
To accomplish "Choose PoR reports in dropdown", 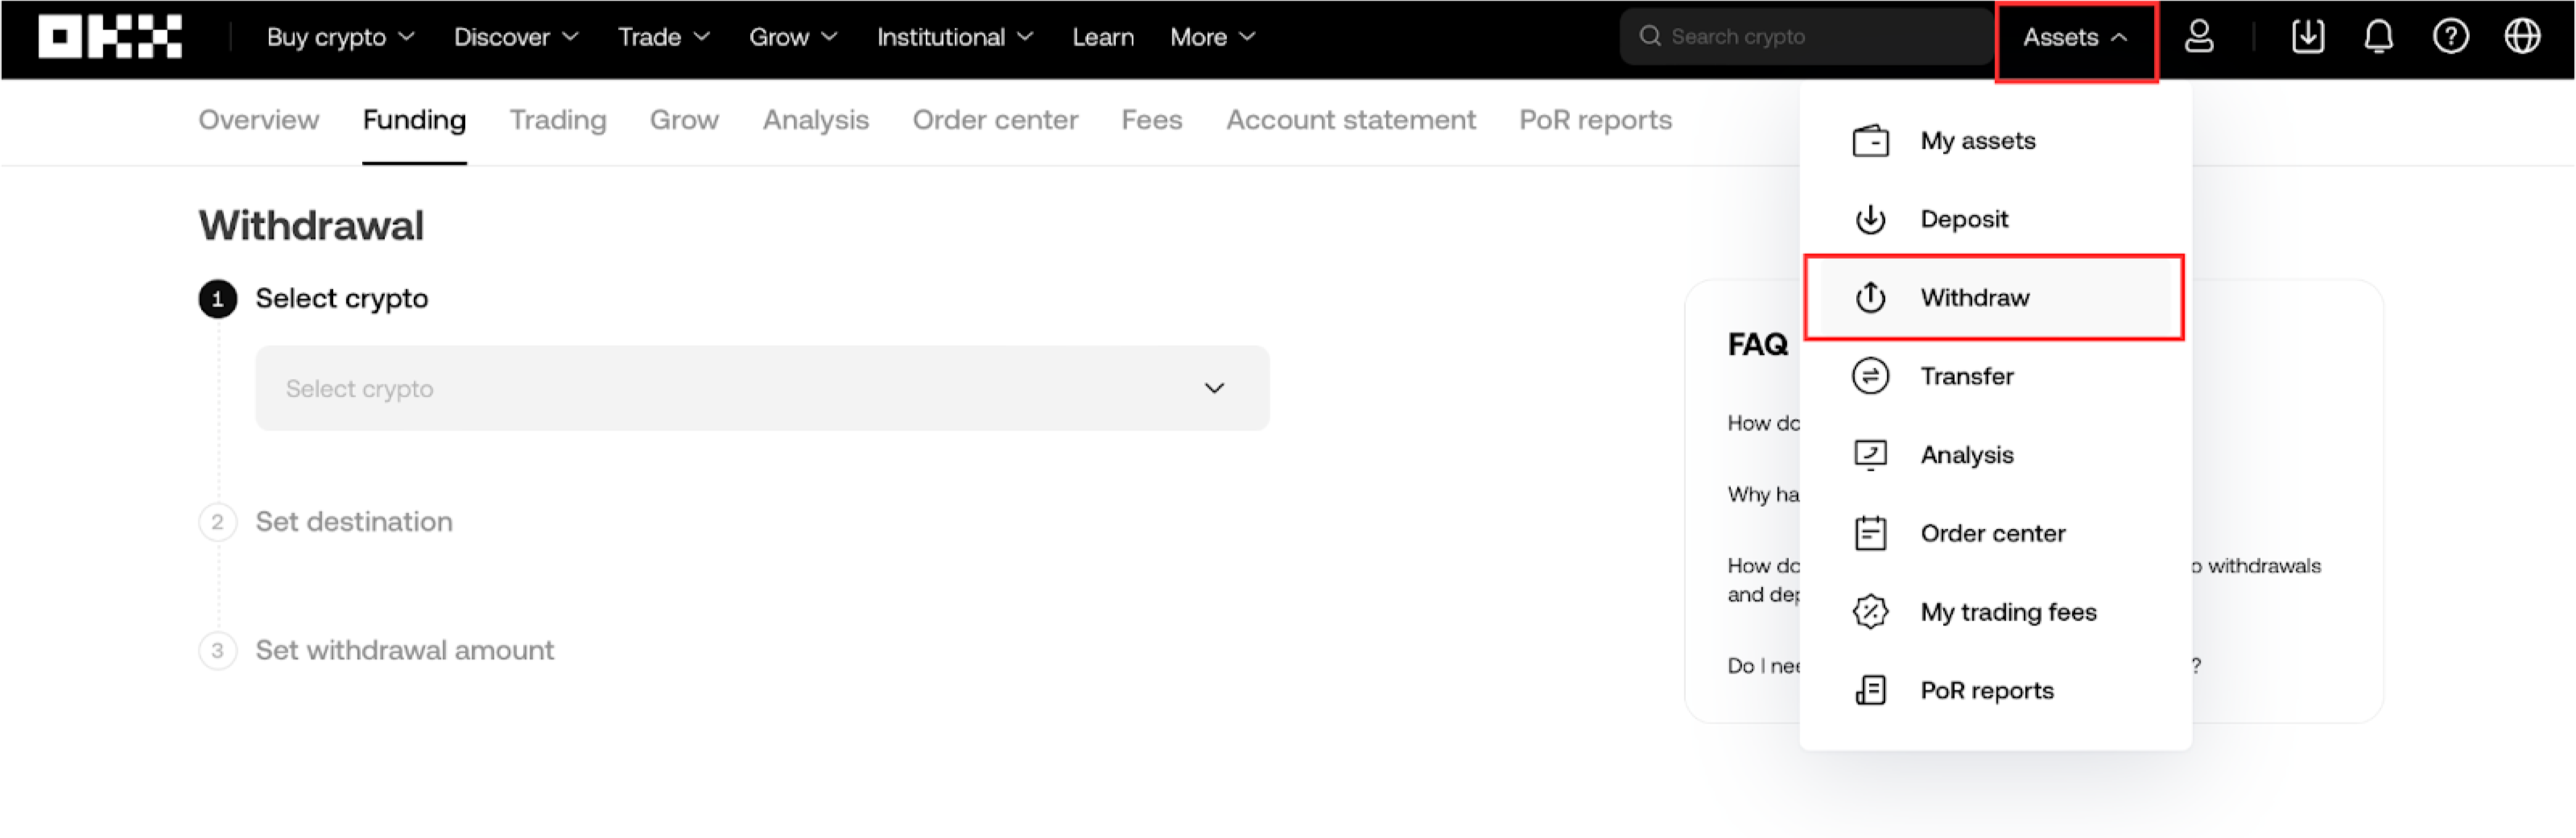I will [x=1995, y=691].
